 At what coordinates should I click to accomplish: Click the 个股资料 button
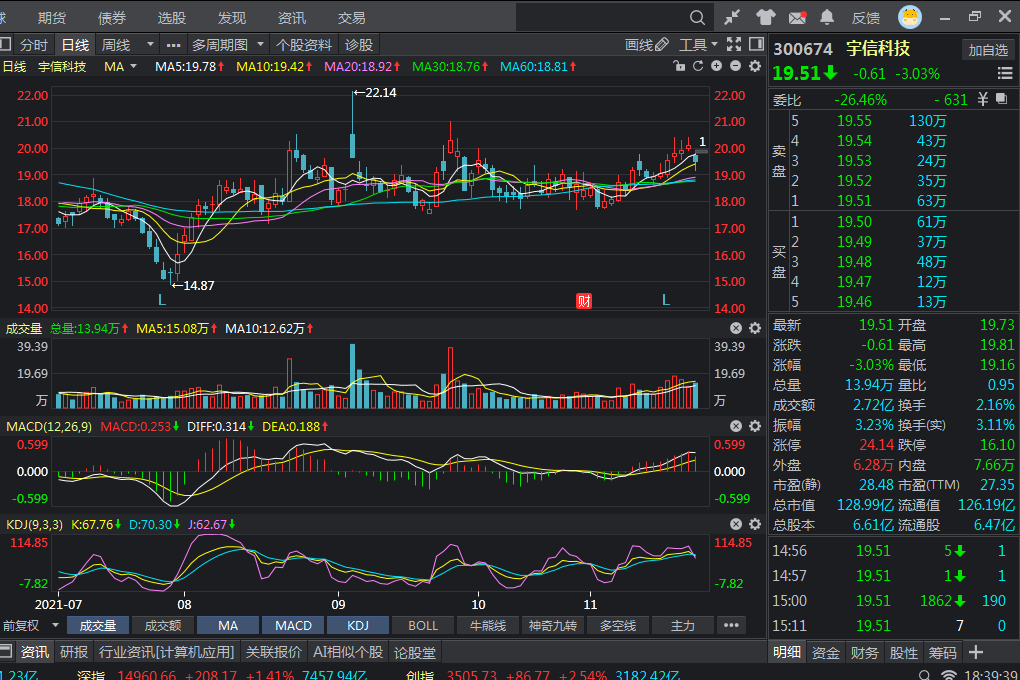click(303, 45)
